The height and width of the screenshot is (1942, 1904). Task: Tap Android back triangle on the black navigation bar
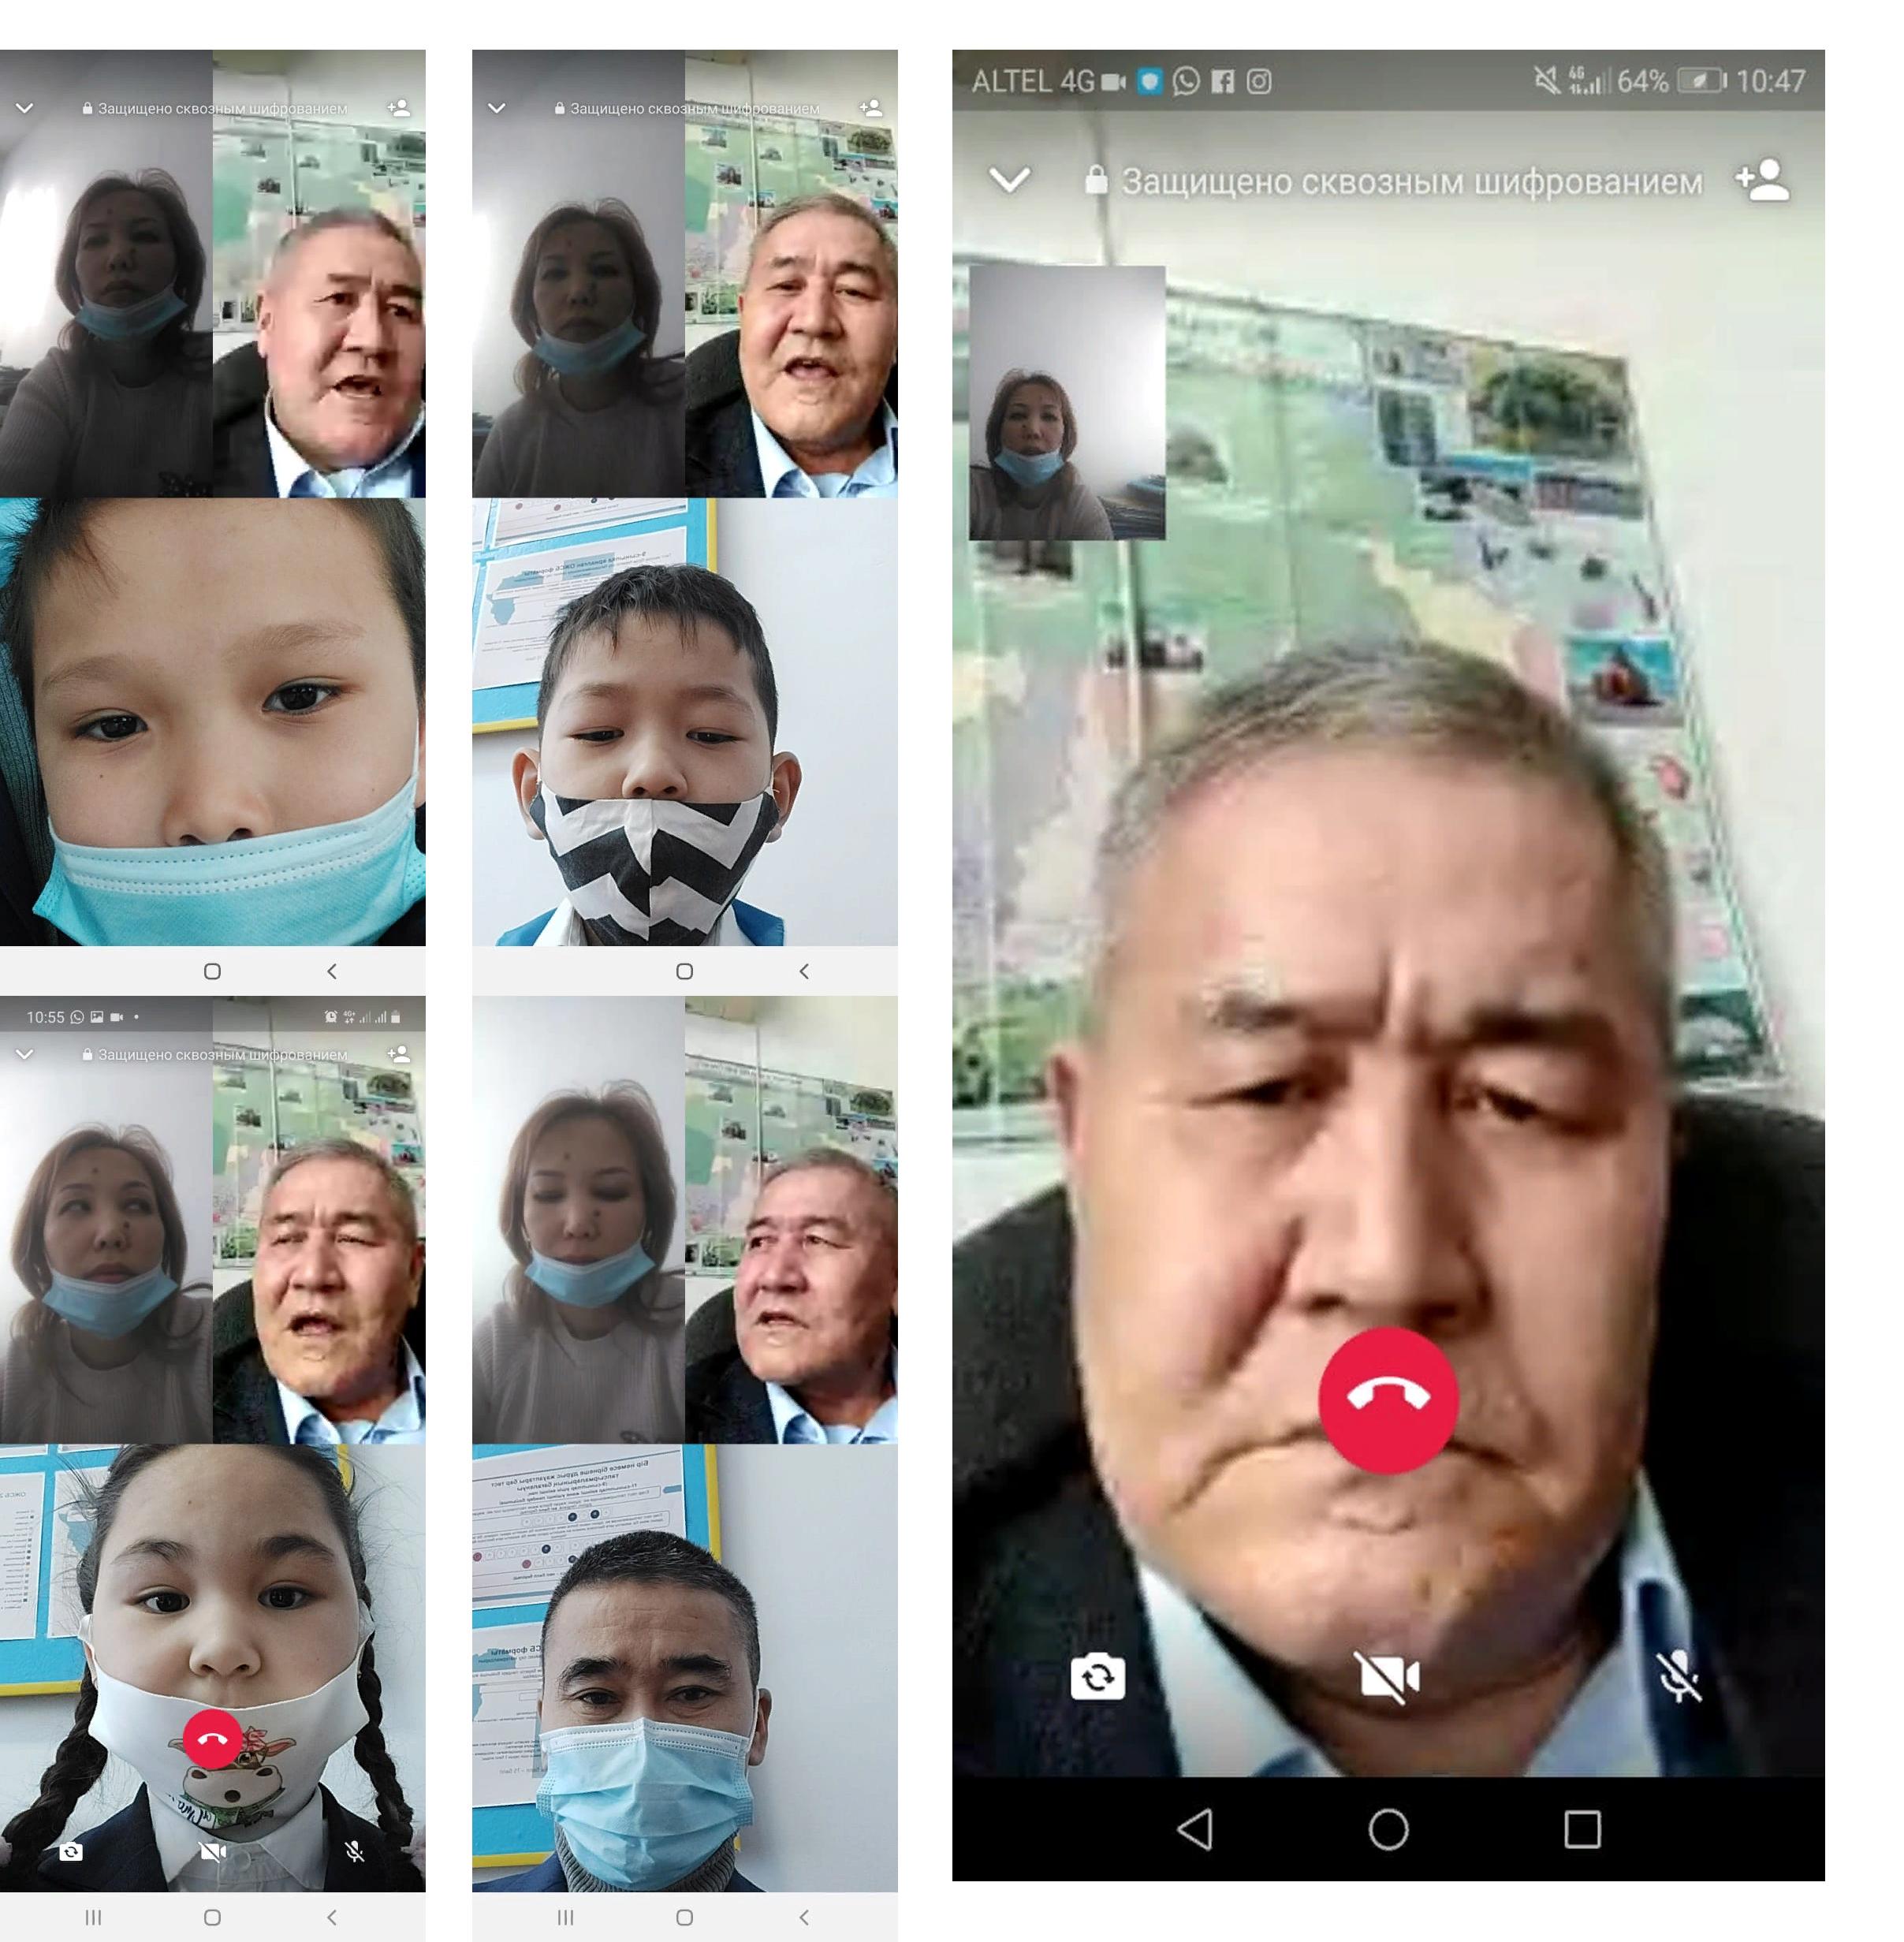(1195, 1829)
